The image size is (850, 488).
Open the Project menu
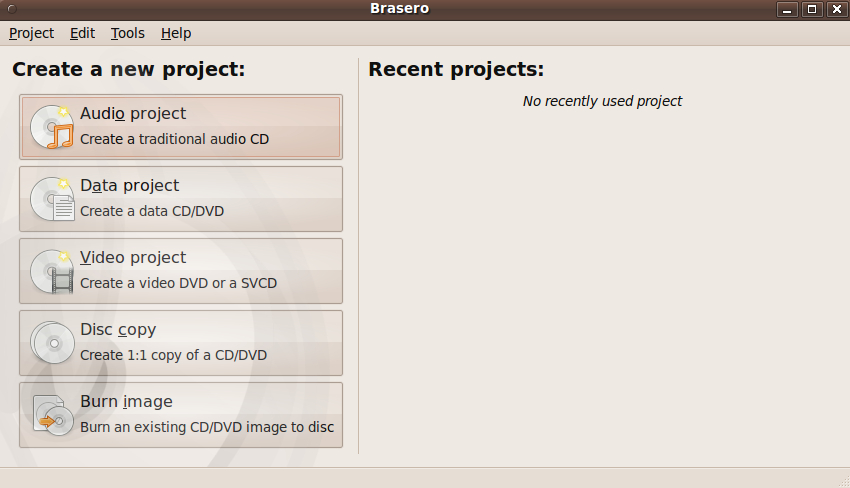(x=31, y=33)
